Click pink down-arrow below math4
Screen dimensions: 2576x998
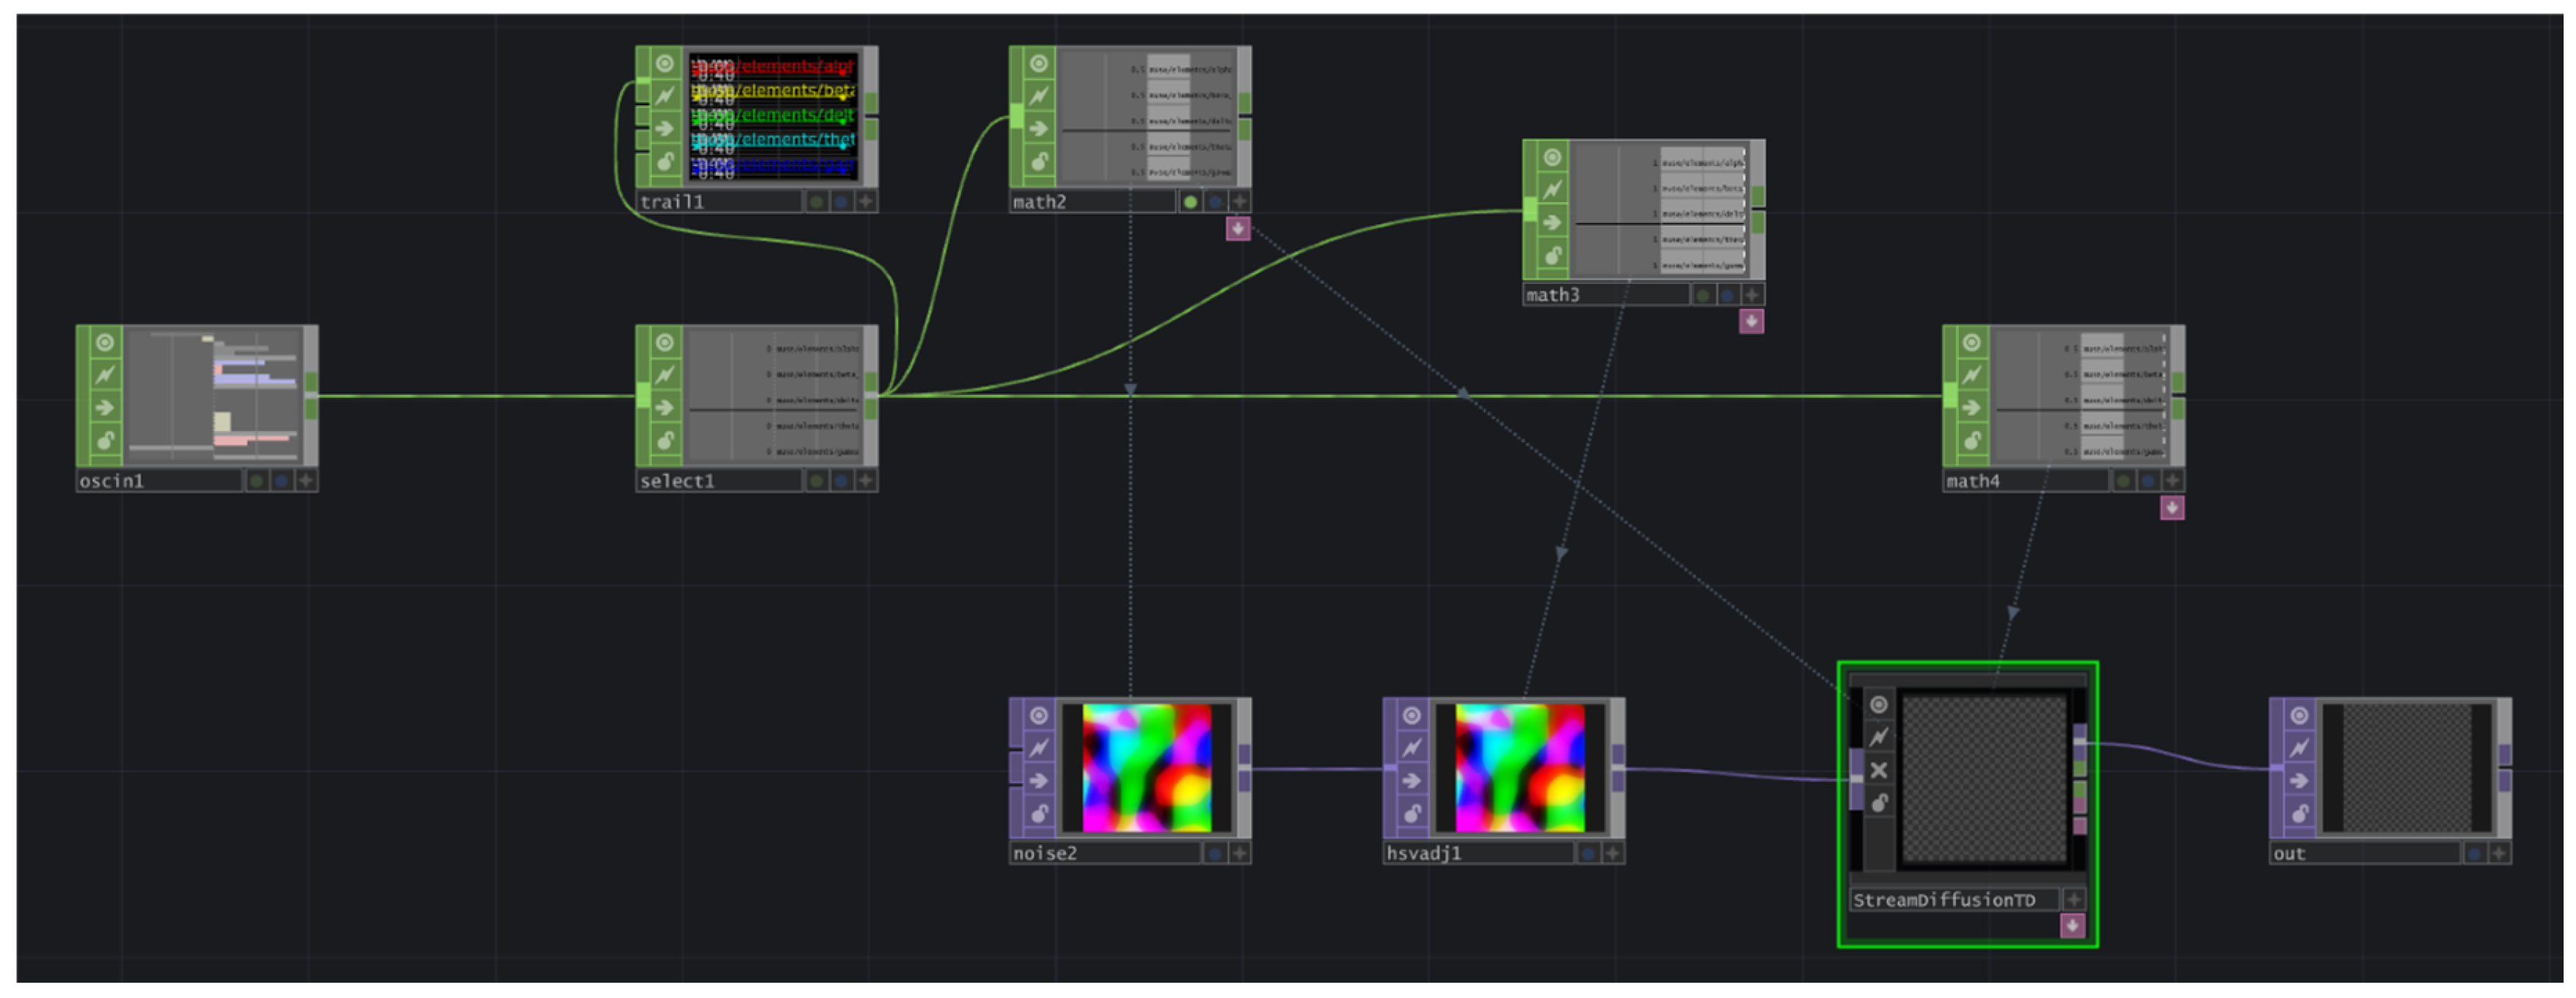pyautogui.click(x=2171, y=508)
